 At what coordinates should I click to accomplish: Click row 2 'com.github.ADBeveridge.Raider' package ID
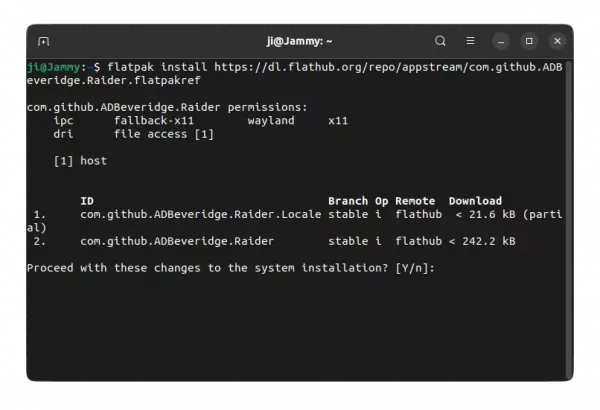click(177, 241)
